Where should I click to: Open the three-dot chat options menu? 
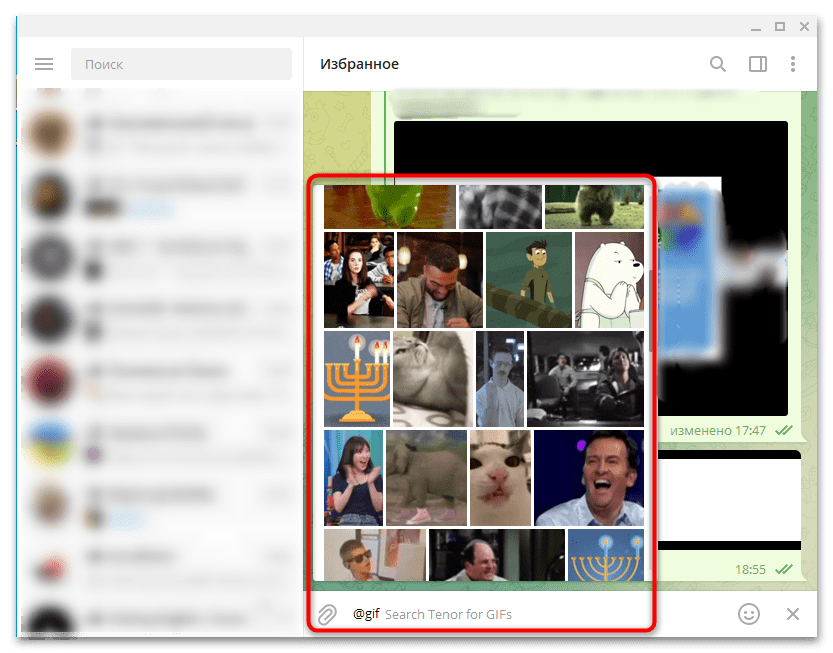(793, 64)
